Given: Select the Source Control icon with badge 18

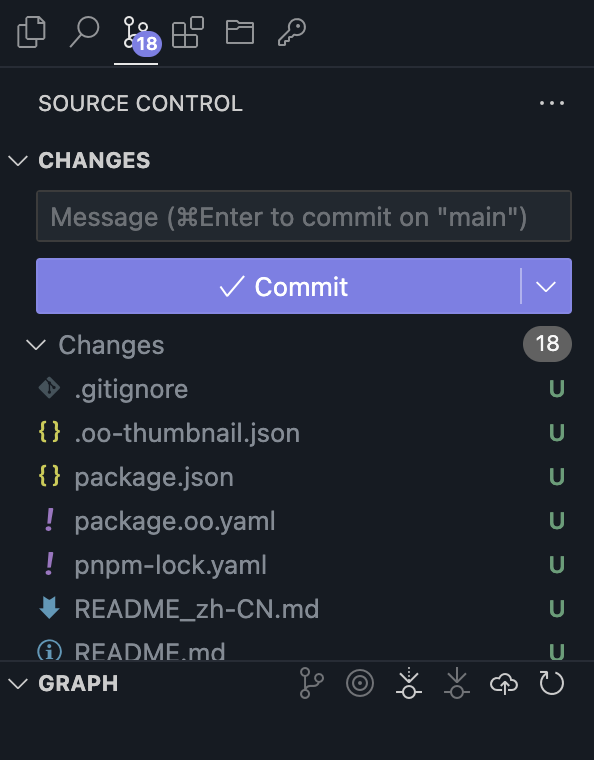Looking at the screenshot, I should 137,34.
